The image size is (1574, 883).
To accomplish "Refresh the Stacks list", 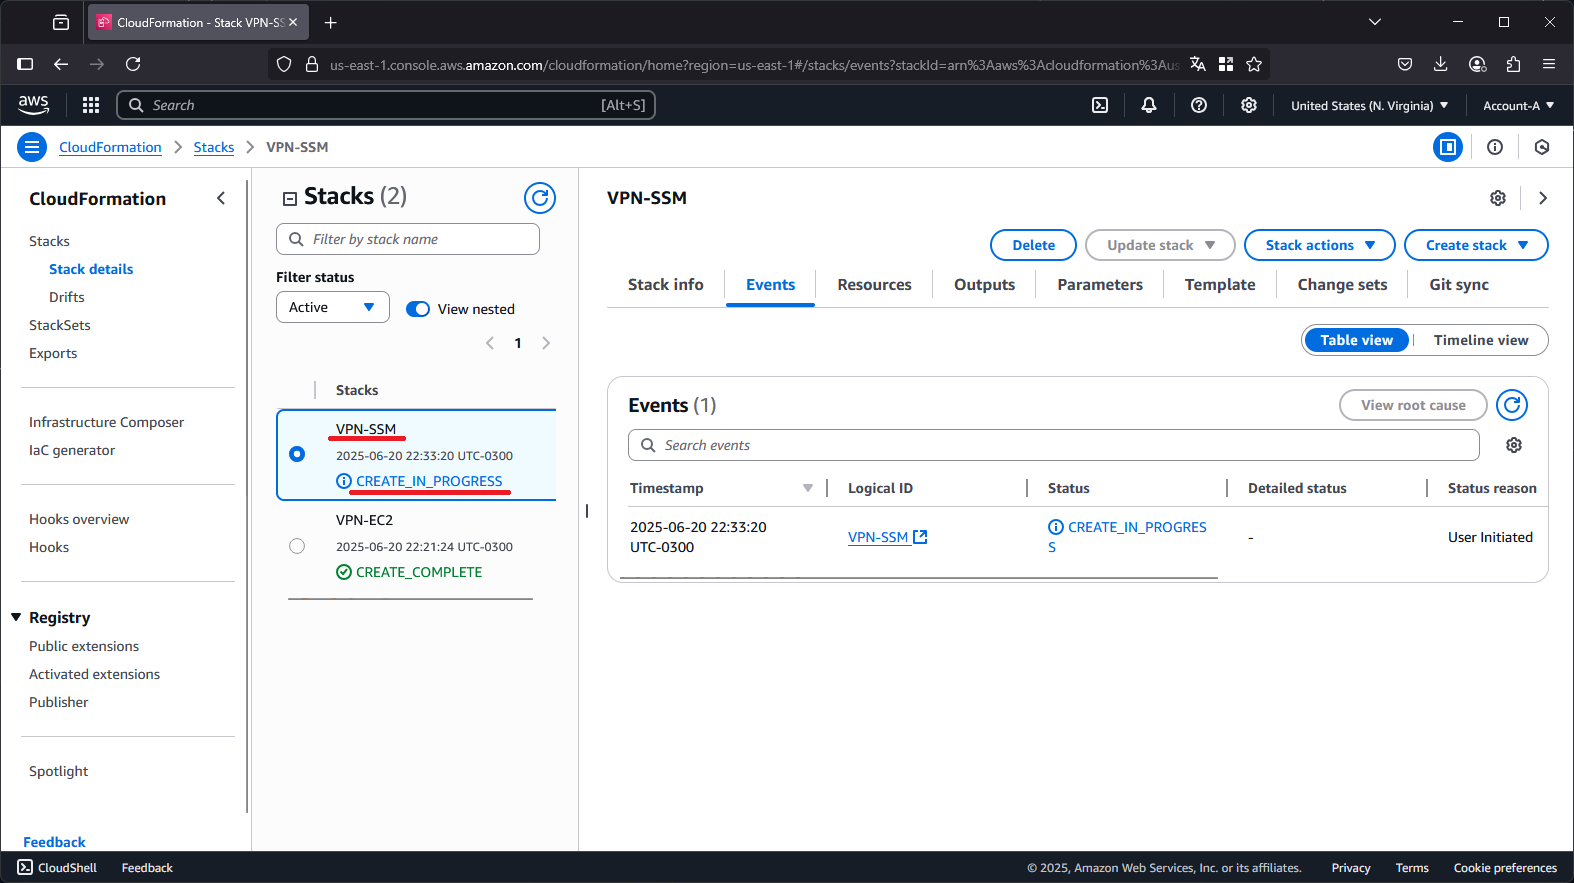I will pos(540,198).
